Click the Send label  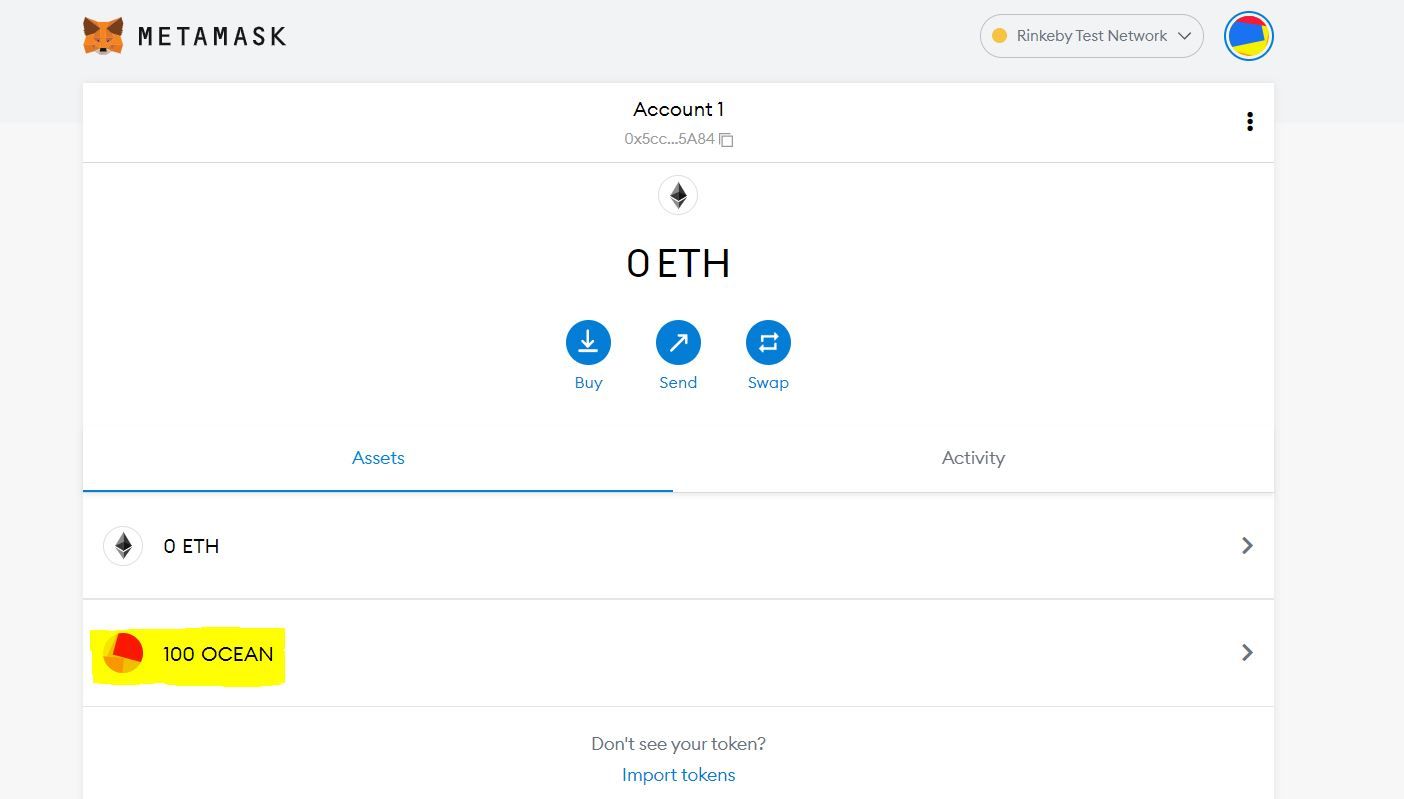(678, 383)
